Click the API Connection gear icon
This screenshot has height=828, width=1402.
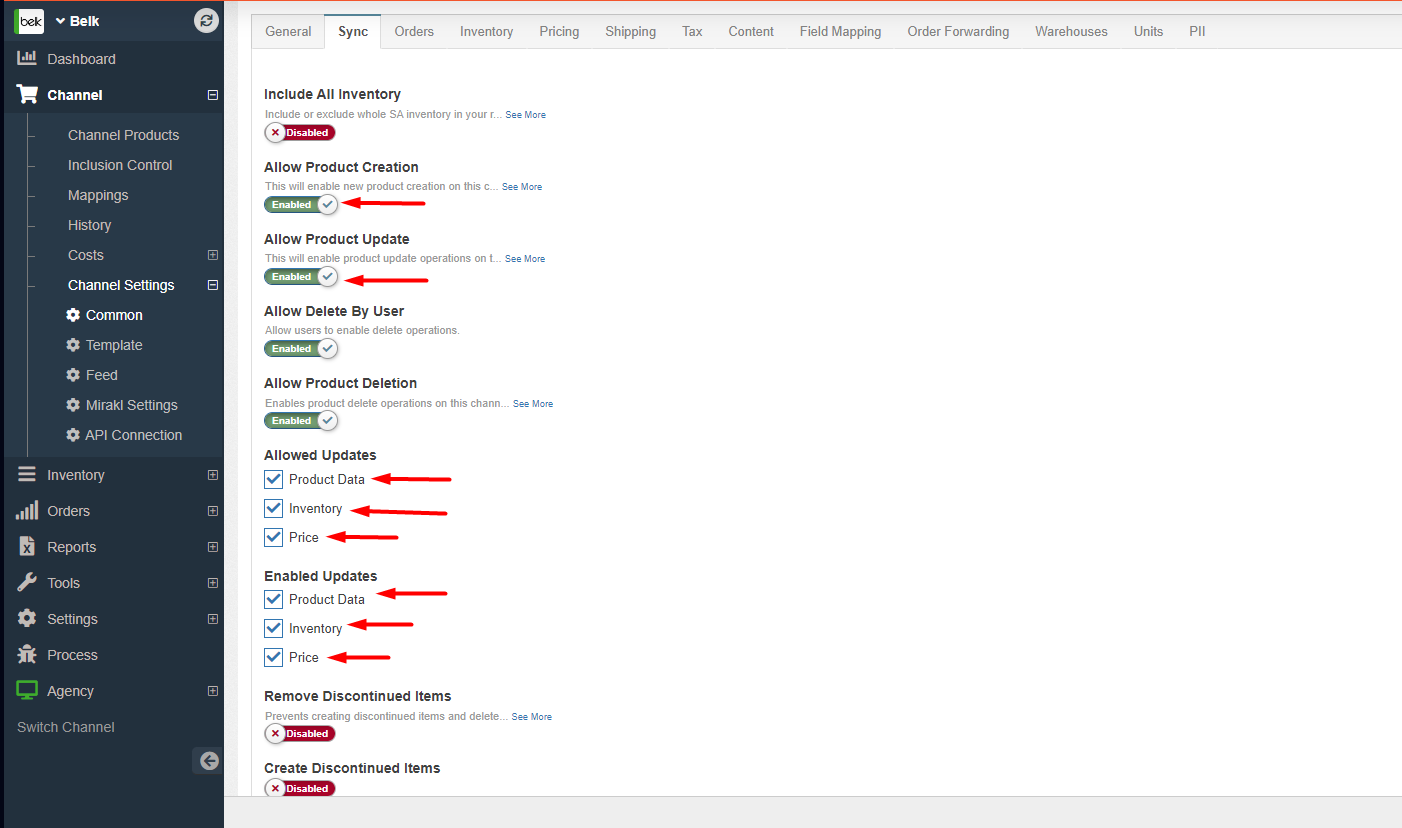point(73,435)
